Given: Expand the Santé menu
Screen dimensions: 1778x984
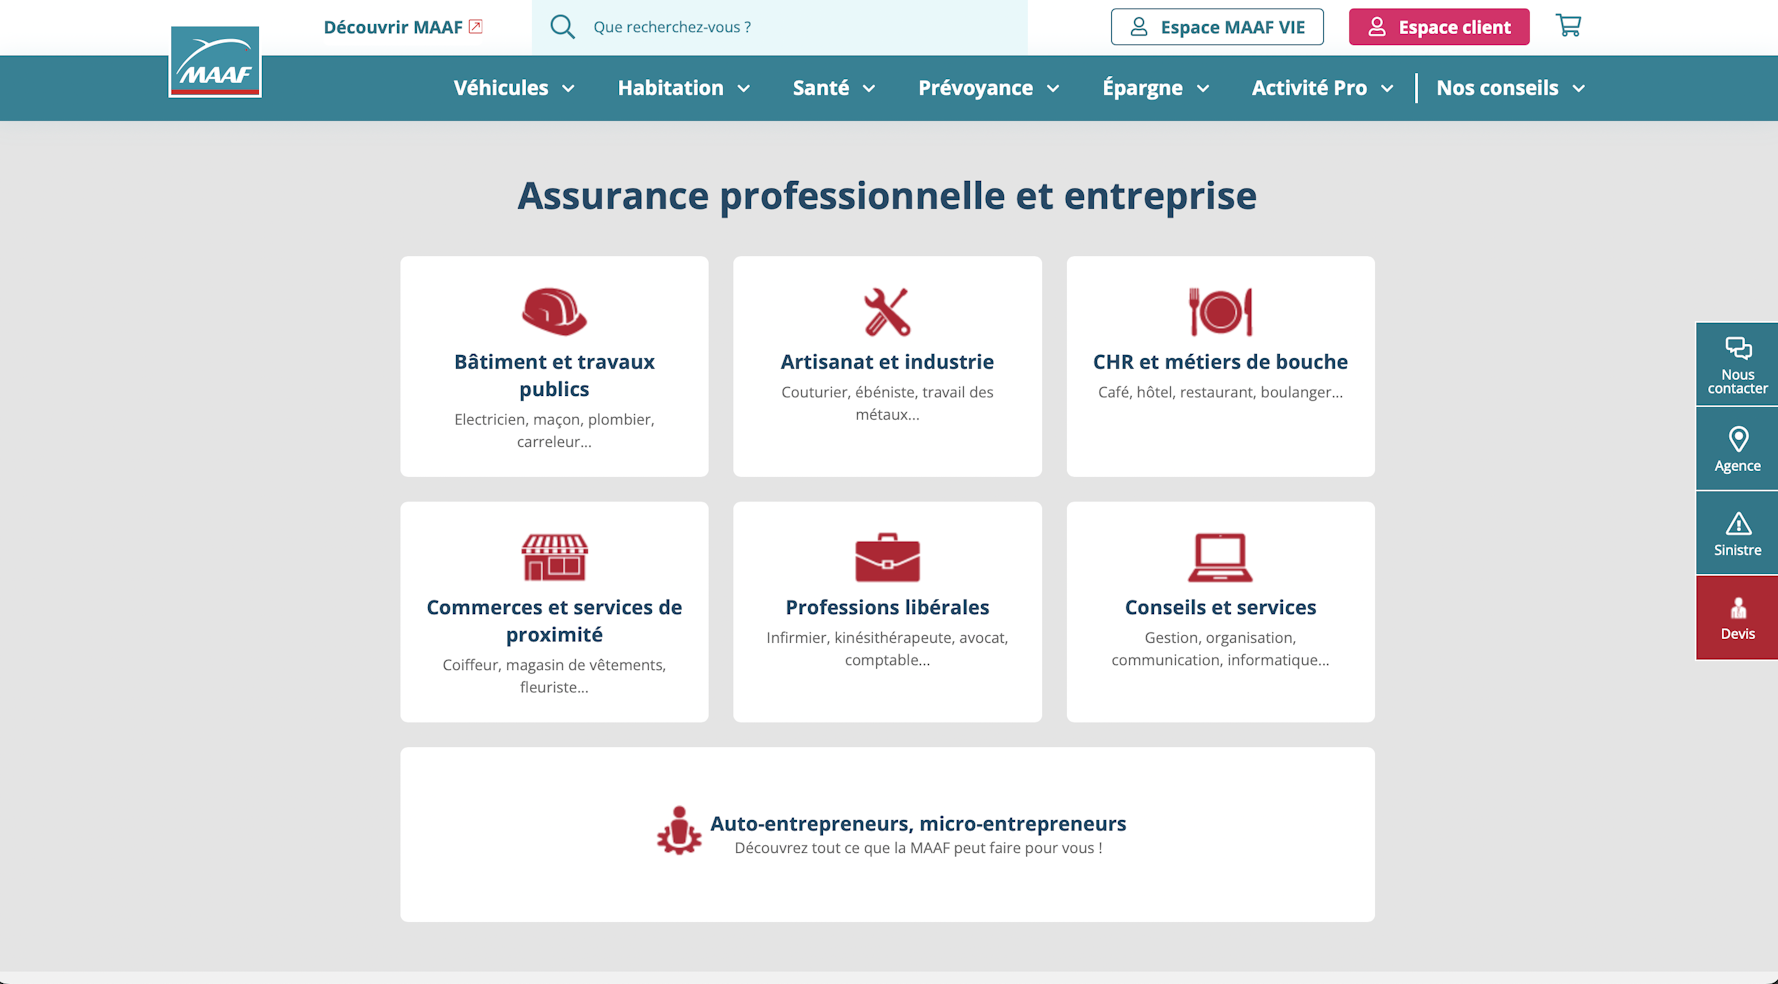Looking at the screenshot, I should pos(834,88).
